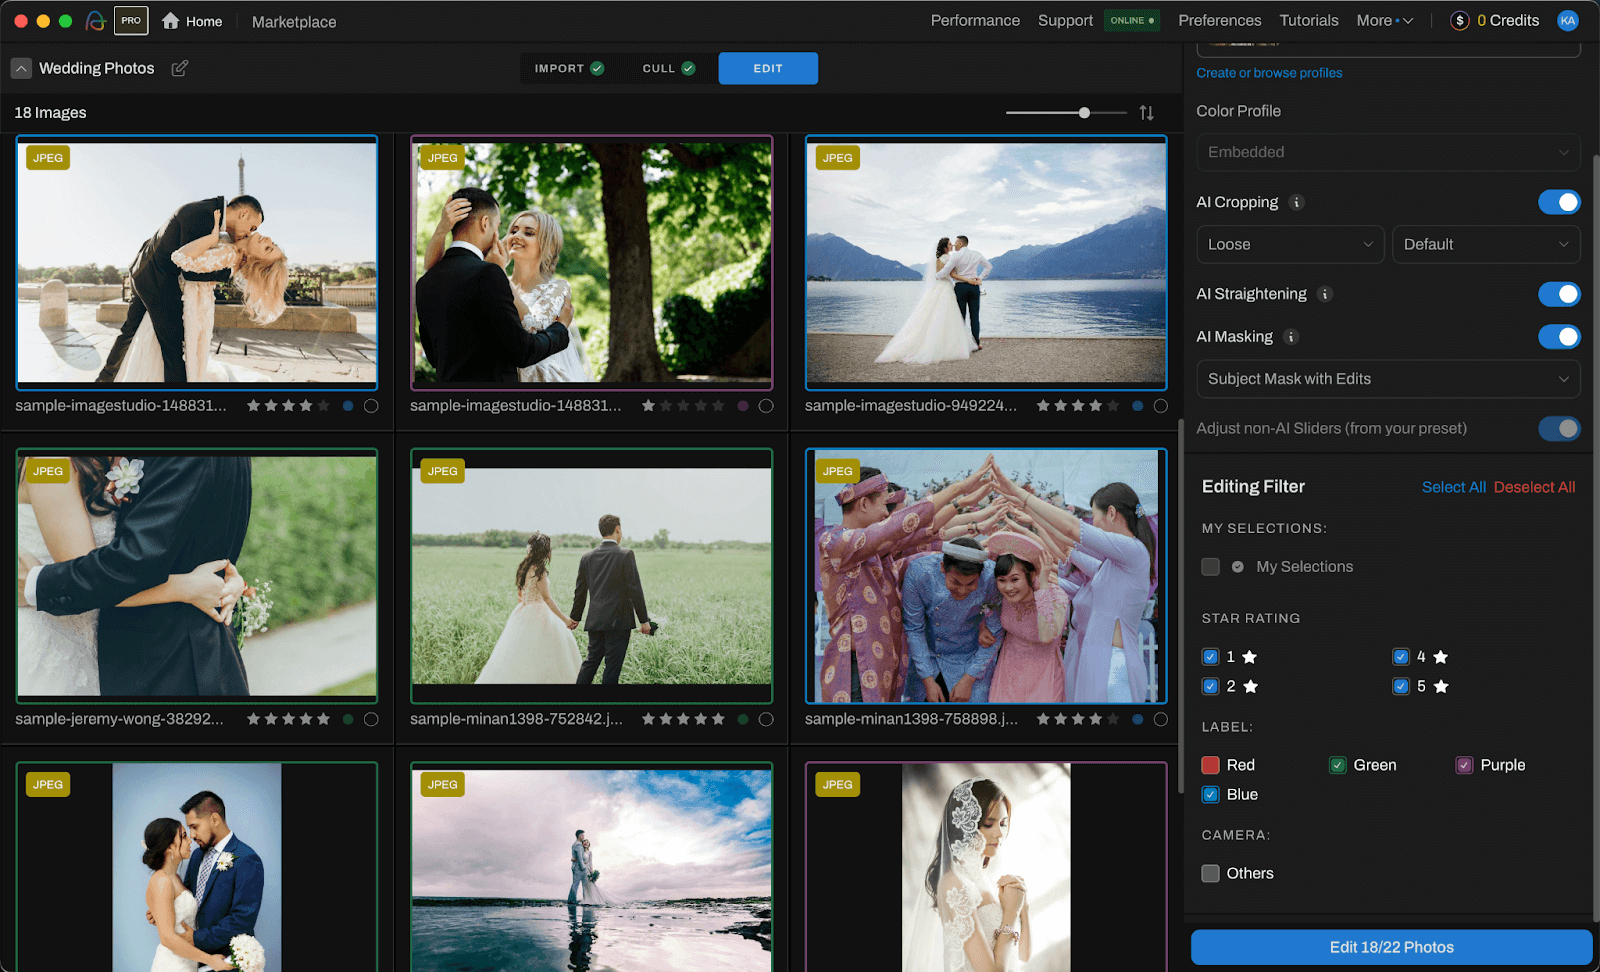Viewport: 1600px width, 972px height.
Task: Click the Home icon in the top bar
Action: pyautogui.click(x=169, y=20)
